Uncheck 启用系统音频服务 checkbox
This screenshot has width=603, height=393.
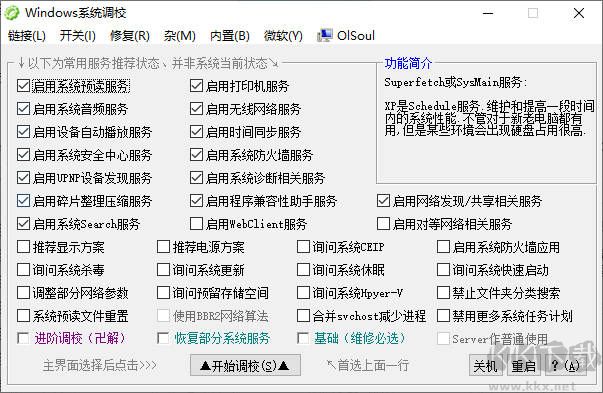click(x=23, y=109)
